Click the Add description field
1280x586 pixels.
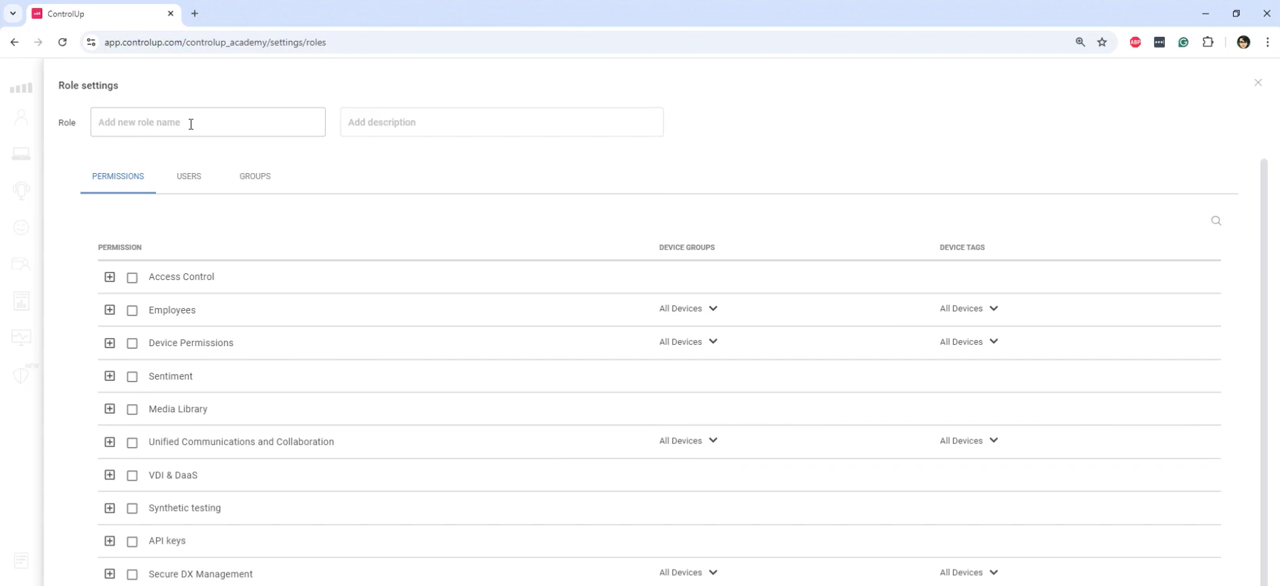[501, 122]
